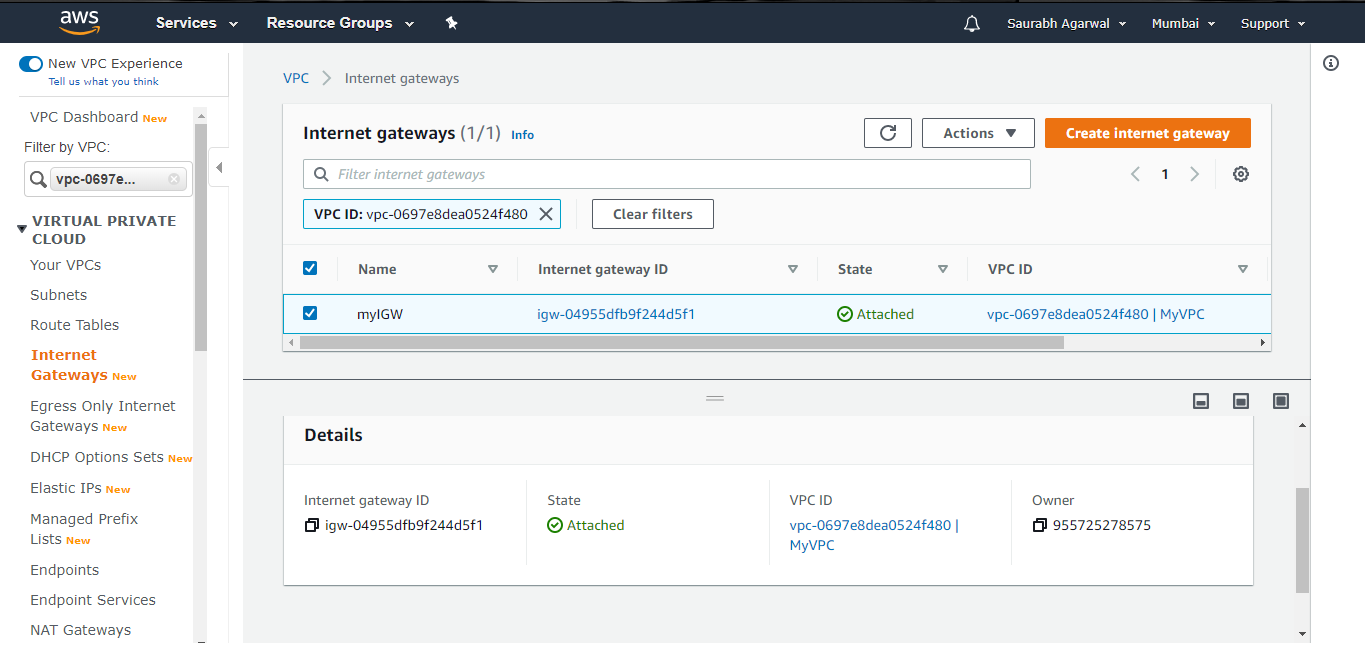1365x650 pixels.
Task: Collapse the VIRTUAL PRIVATE CLOUD section
Action: [21, 228]
